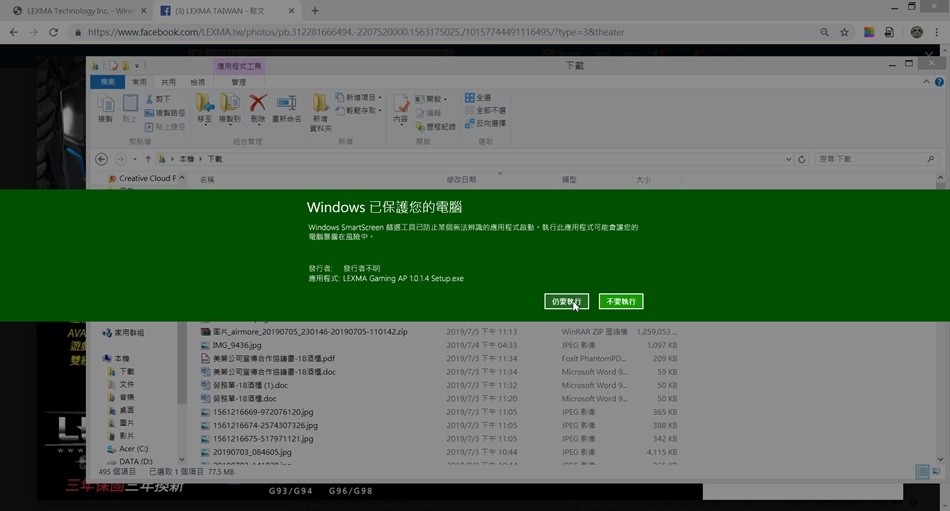
Task: Click the 複製 (Copy) ribbon icon
Action: coord(106,109)
